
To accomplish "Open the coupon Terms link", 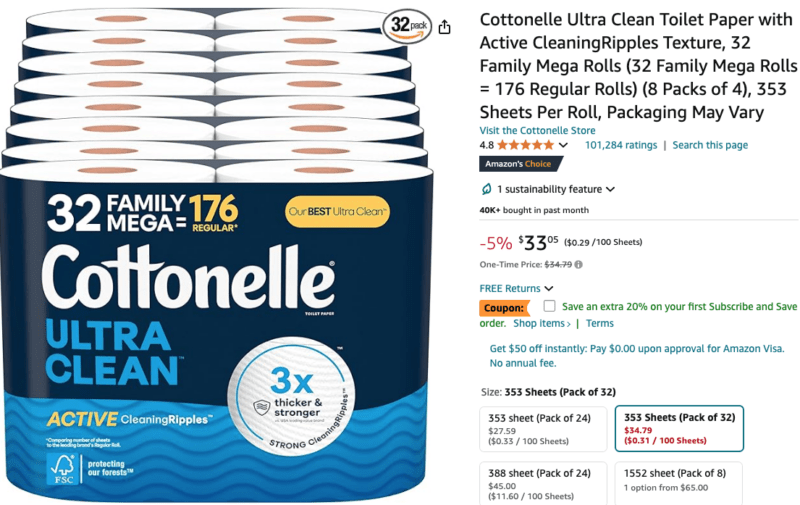I will [x=599, y=323].
